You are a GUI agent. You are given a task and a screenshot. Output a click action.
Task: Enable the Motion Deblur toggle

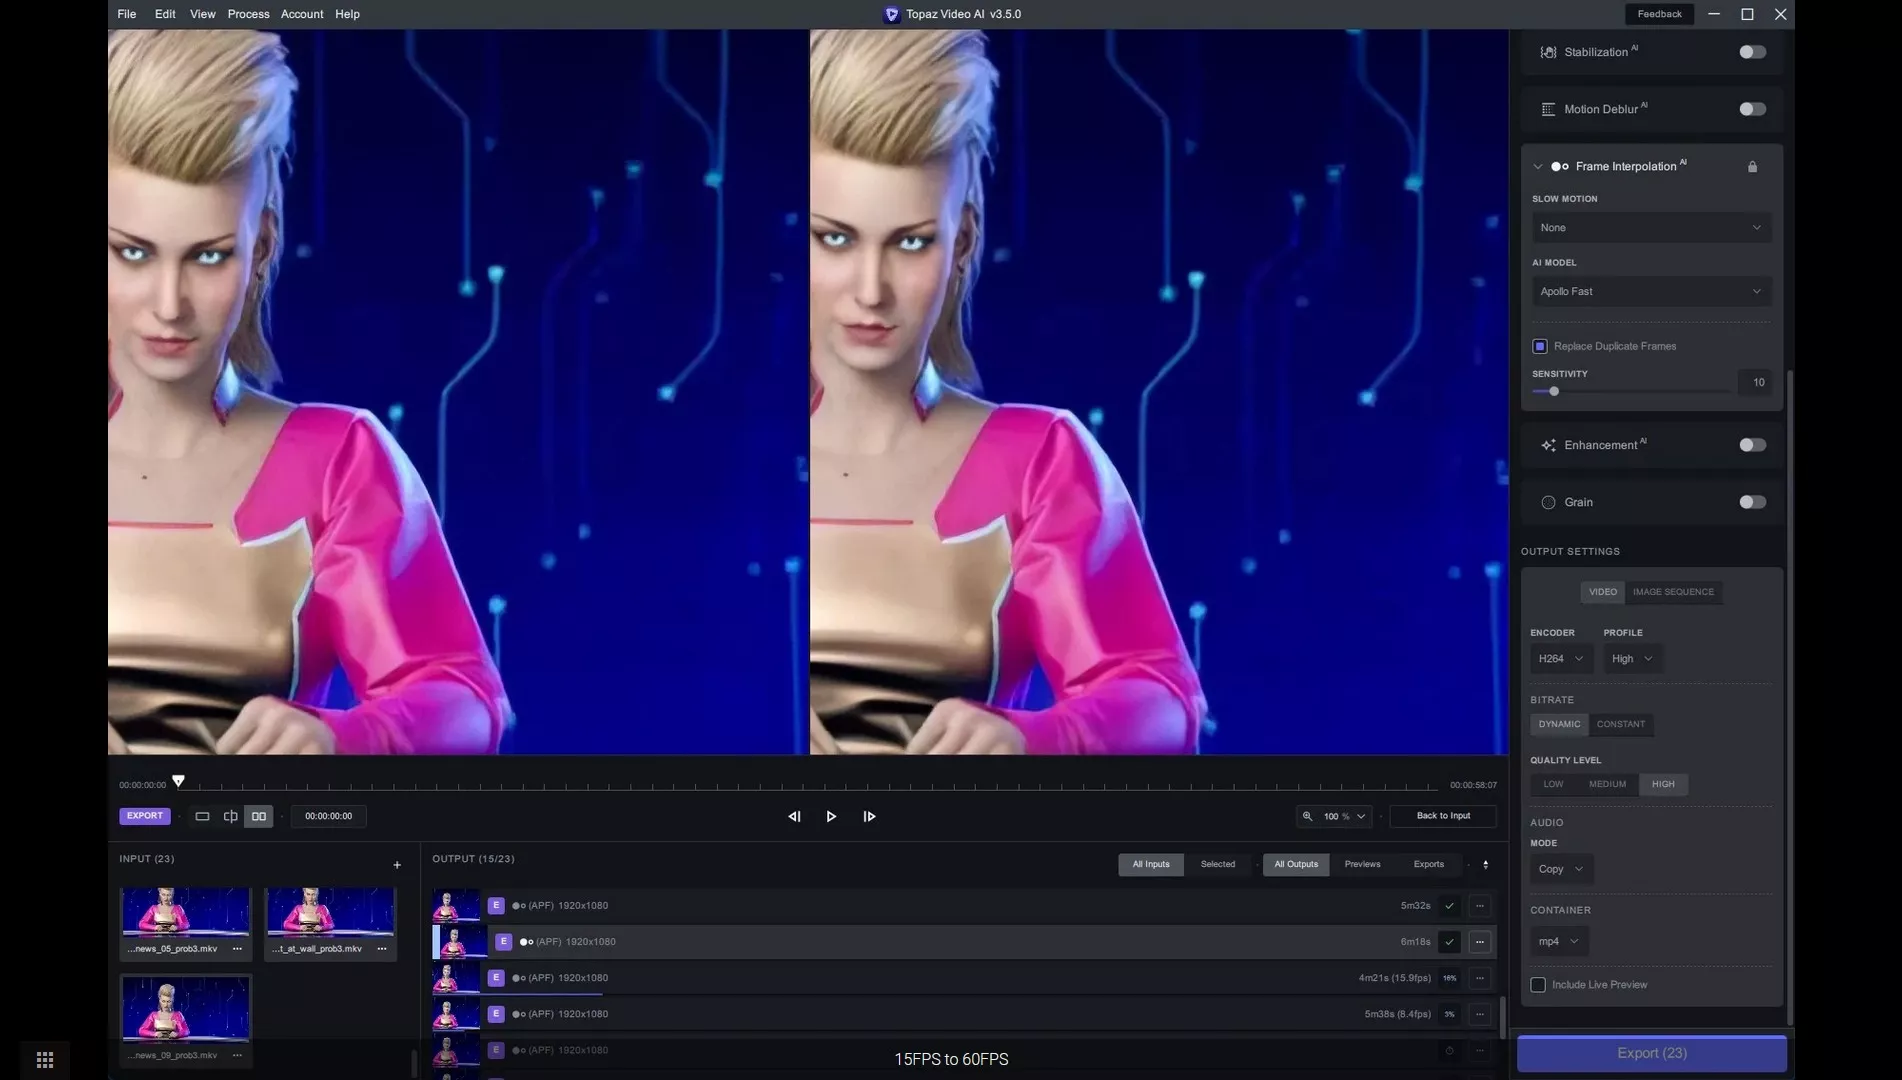pos(1752,109)
